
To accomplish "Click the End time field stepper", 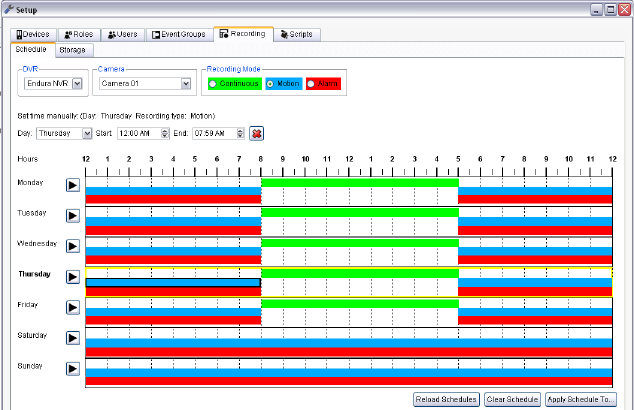I will [x=239, y=133].
